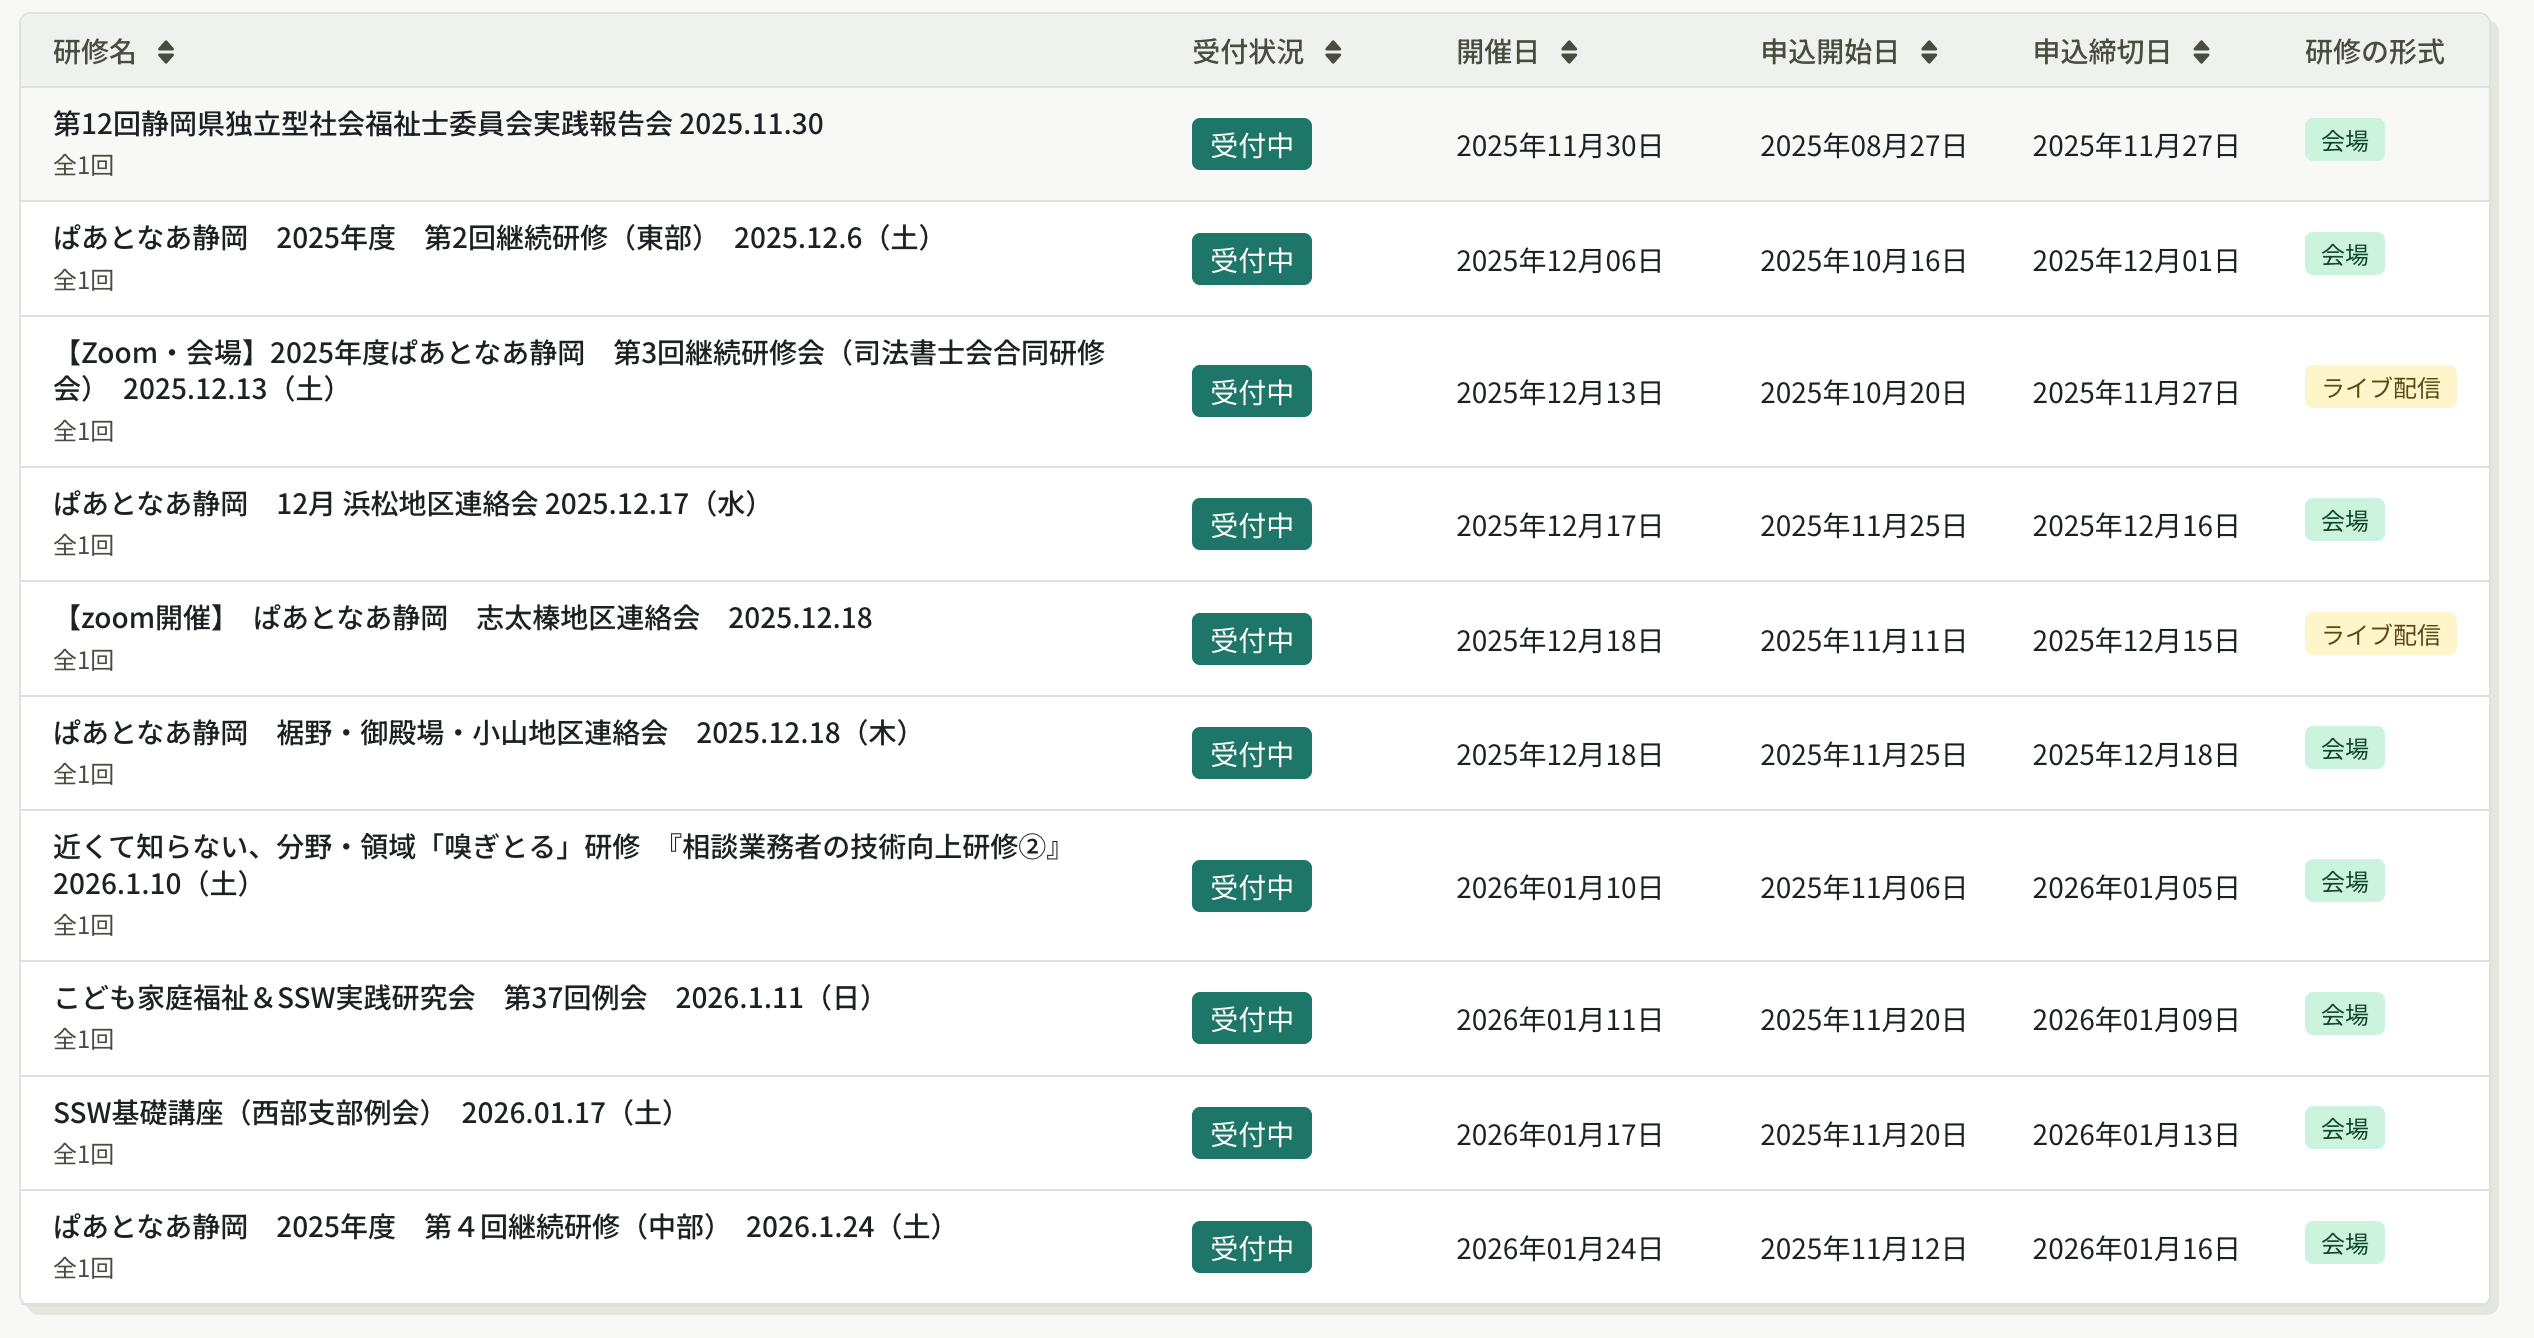Click 受付中 badge for 2026年01月24日 event

(1251, 1248)
